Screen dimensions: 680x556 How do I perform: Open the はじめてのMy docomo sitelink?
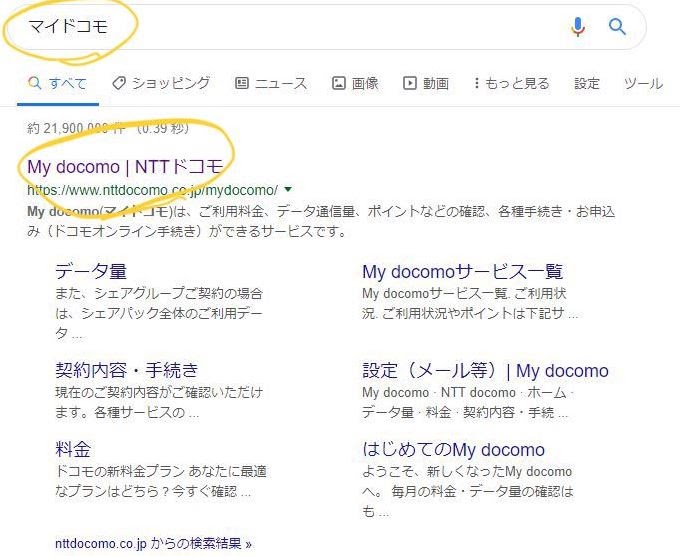point(453,449)
